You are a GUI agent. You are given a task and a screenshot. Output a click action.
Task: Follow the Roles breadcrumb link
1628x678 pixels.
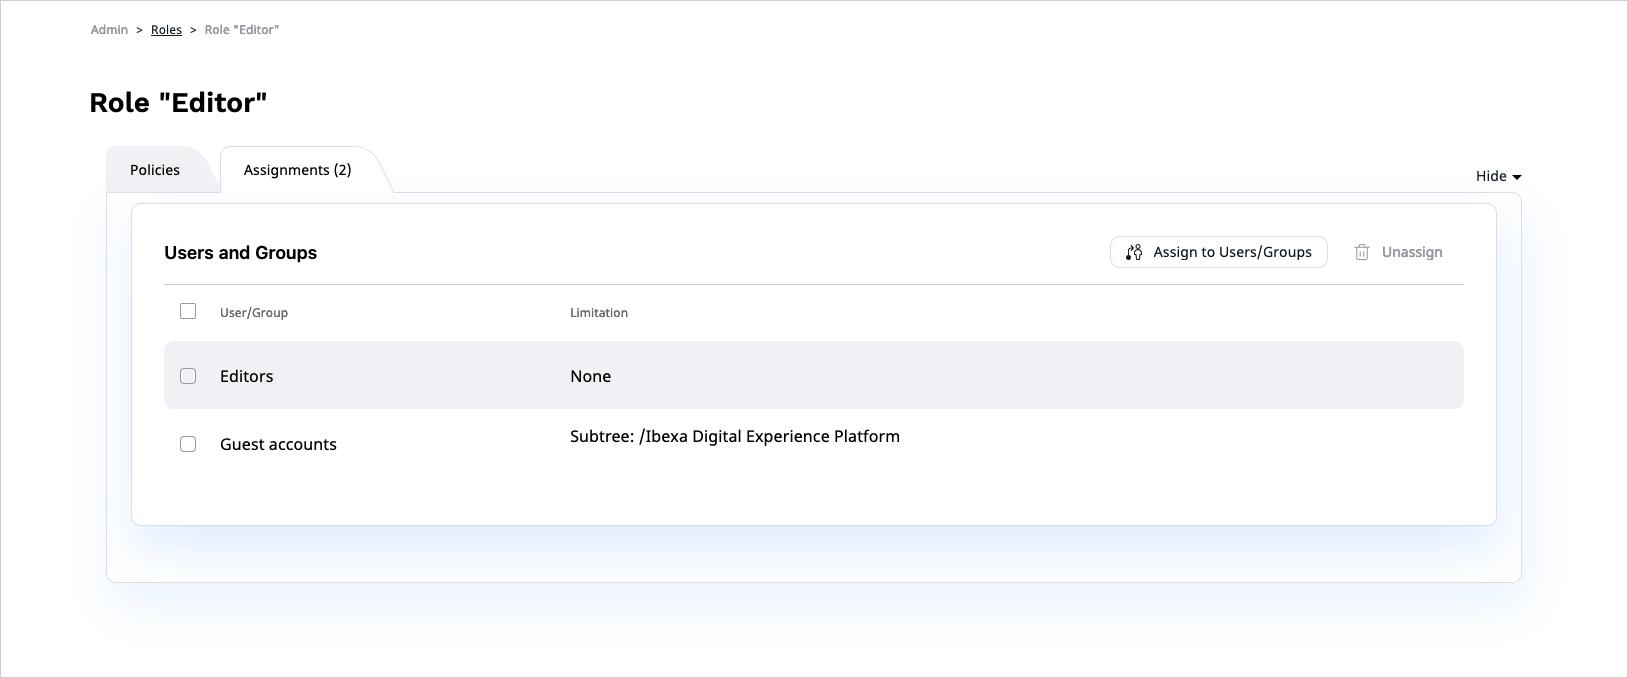[x=166, y=30]
